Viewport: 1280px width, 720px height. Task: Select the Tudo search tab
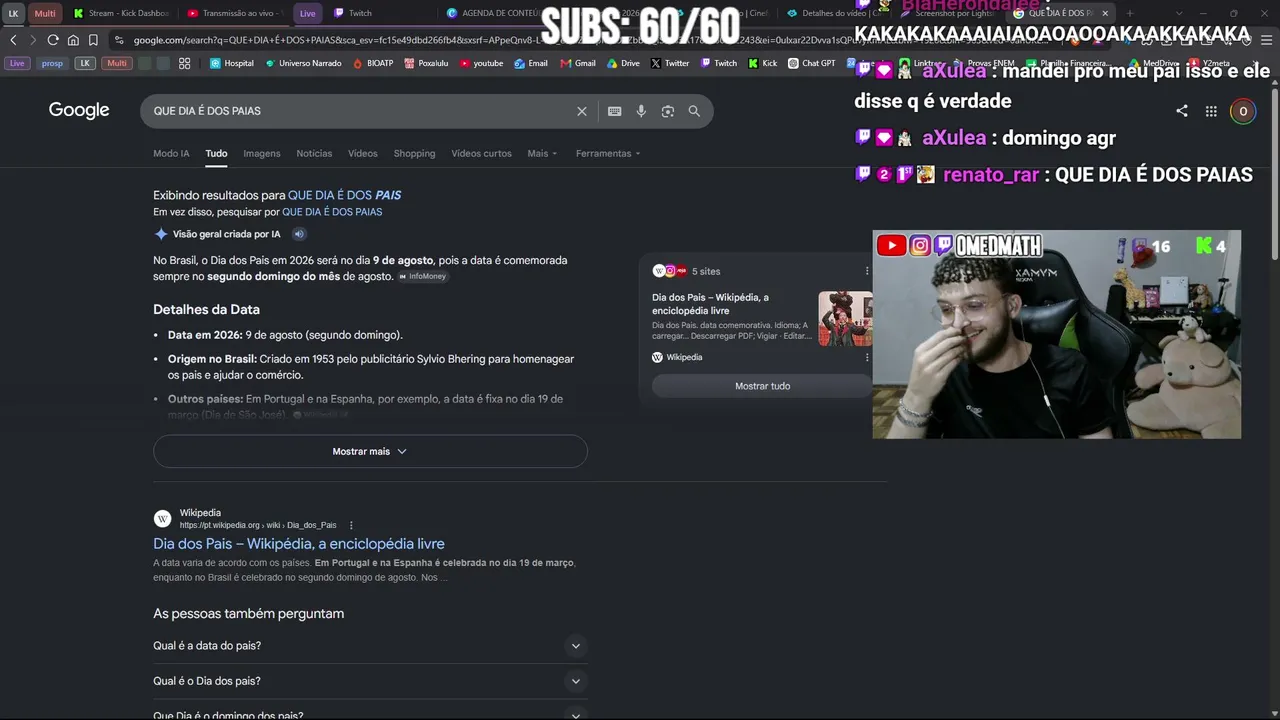click(216, 153)
